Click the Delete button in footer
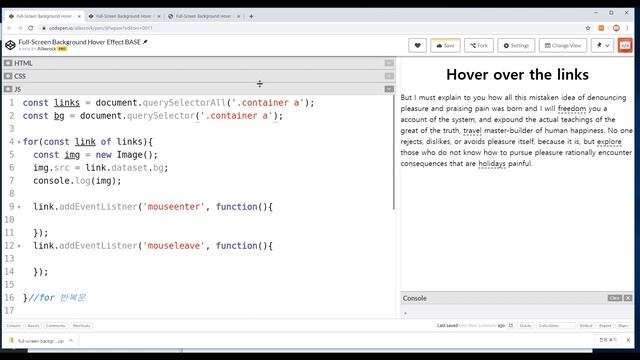 pyautogui.click(x=525, y=326)
